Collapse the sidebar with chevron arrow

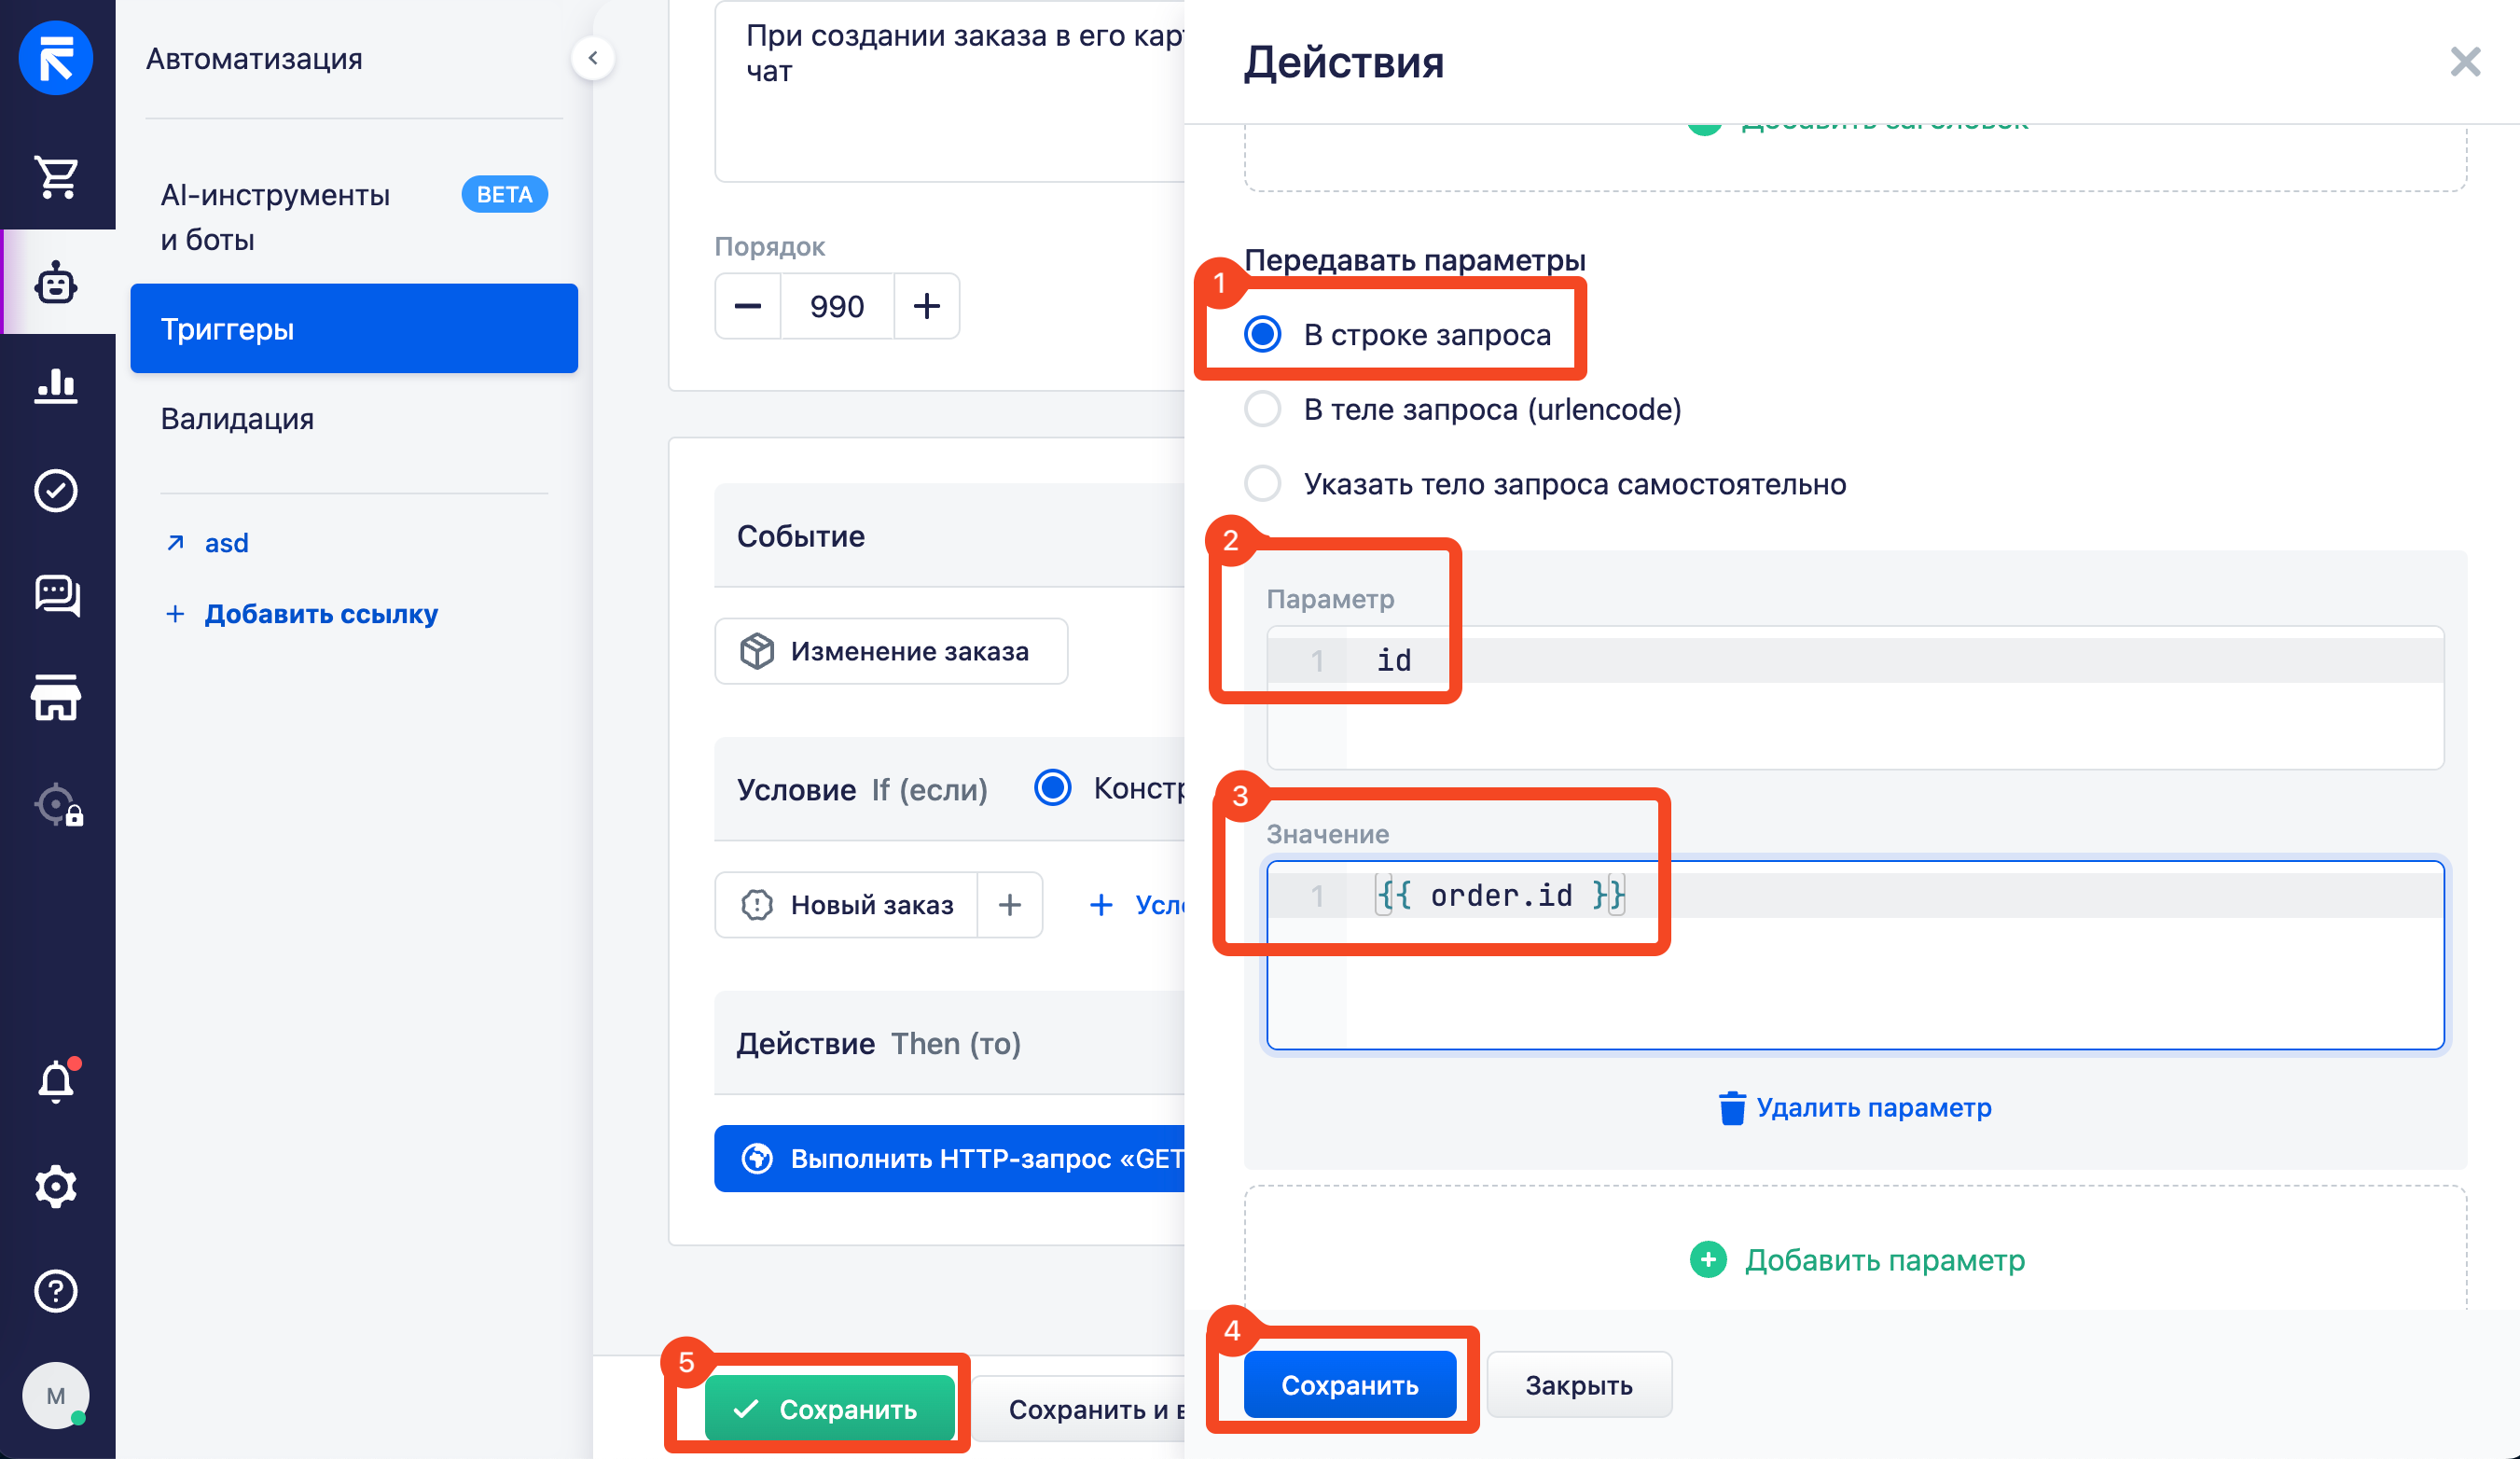[593, 58]
